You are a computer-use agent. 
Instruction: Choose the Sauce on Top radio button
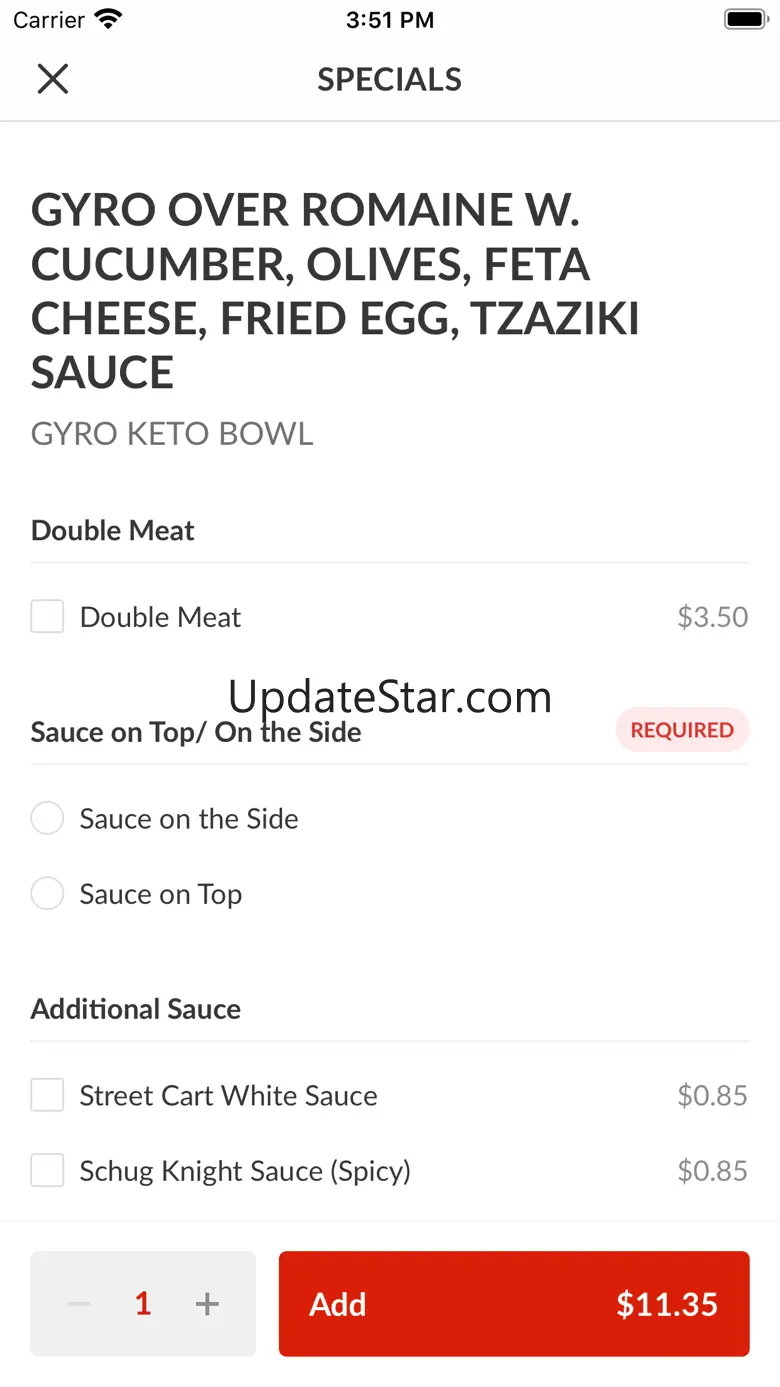tap(47, 894)
